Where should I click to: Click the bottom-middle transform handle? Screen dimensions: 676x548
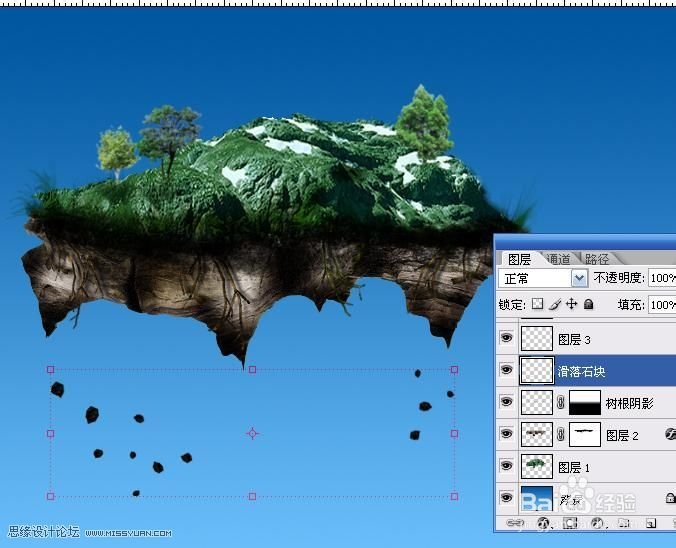(253, 496)
